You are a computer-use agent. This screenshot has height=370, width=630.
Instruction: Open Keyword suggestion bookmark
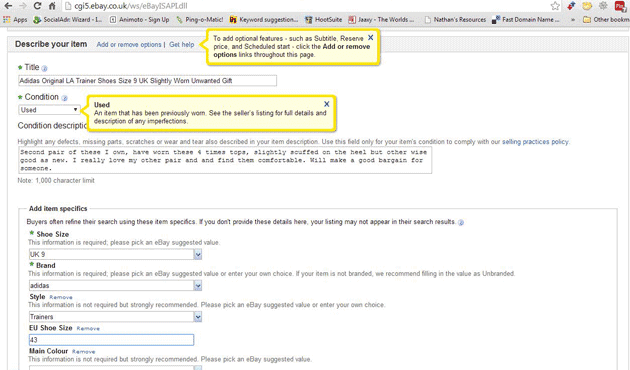[x=264, y=19]
